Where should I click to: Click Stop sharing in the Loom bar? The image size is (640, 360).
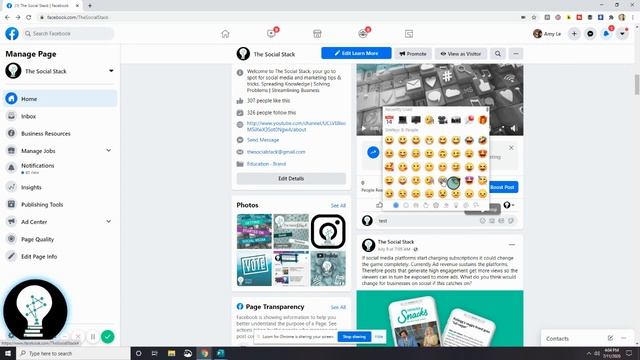[x=354, y=337]
